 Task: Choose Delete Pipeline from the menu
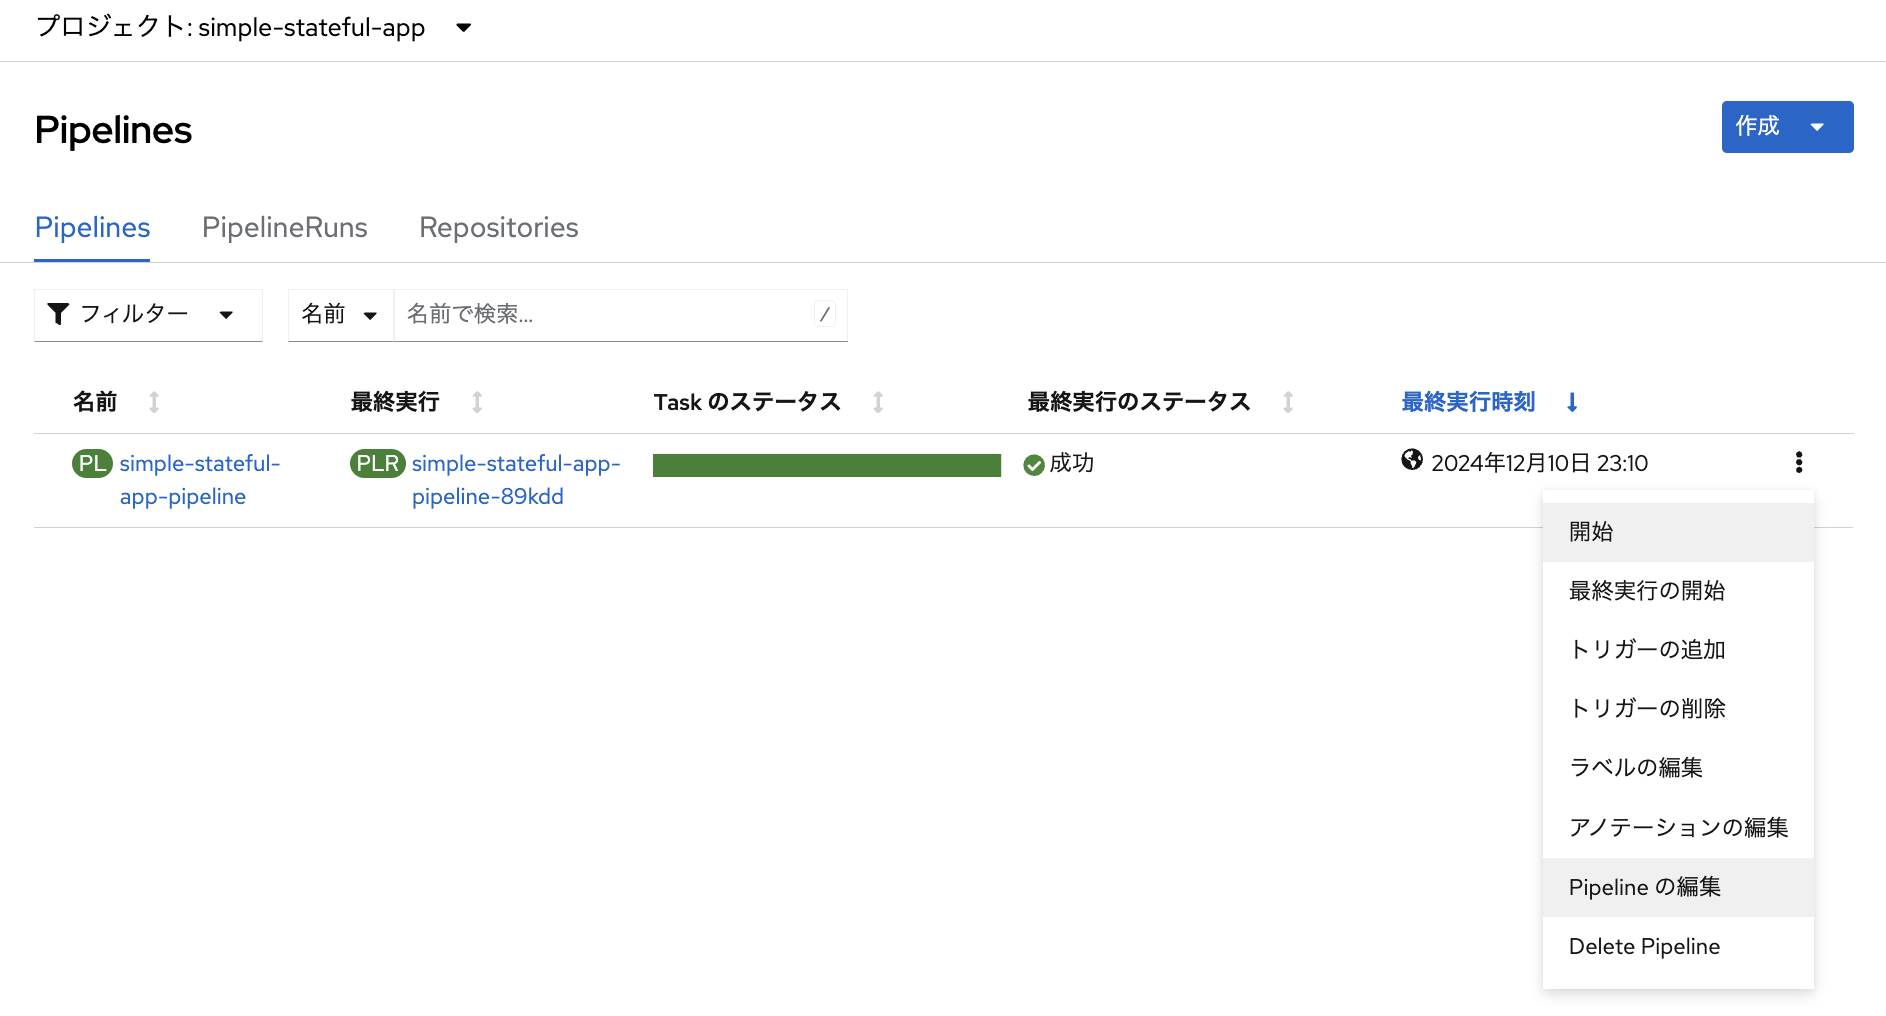(x=1644, y=946)
